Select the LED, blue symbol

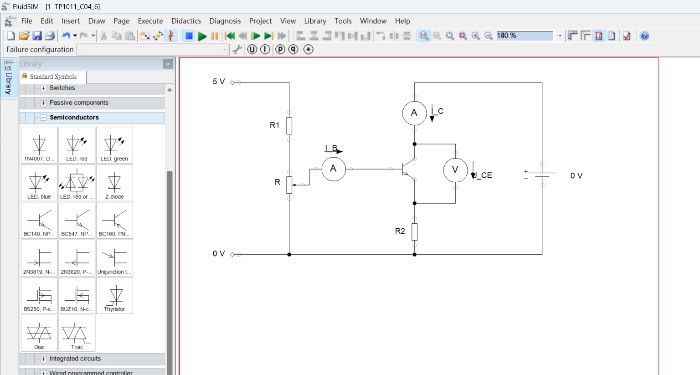pyautogui.click(x=39, y=183)
